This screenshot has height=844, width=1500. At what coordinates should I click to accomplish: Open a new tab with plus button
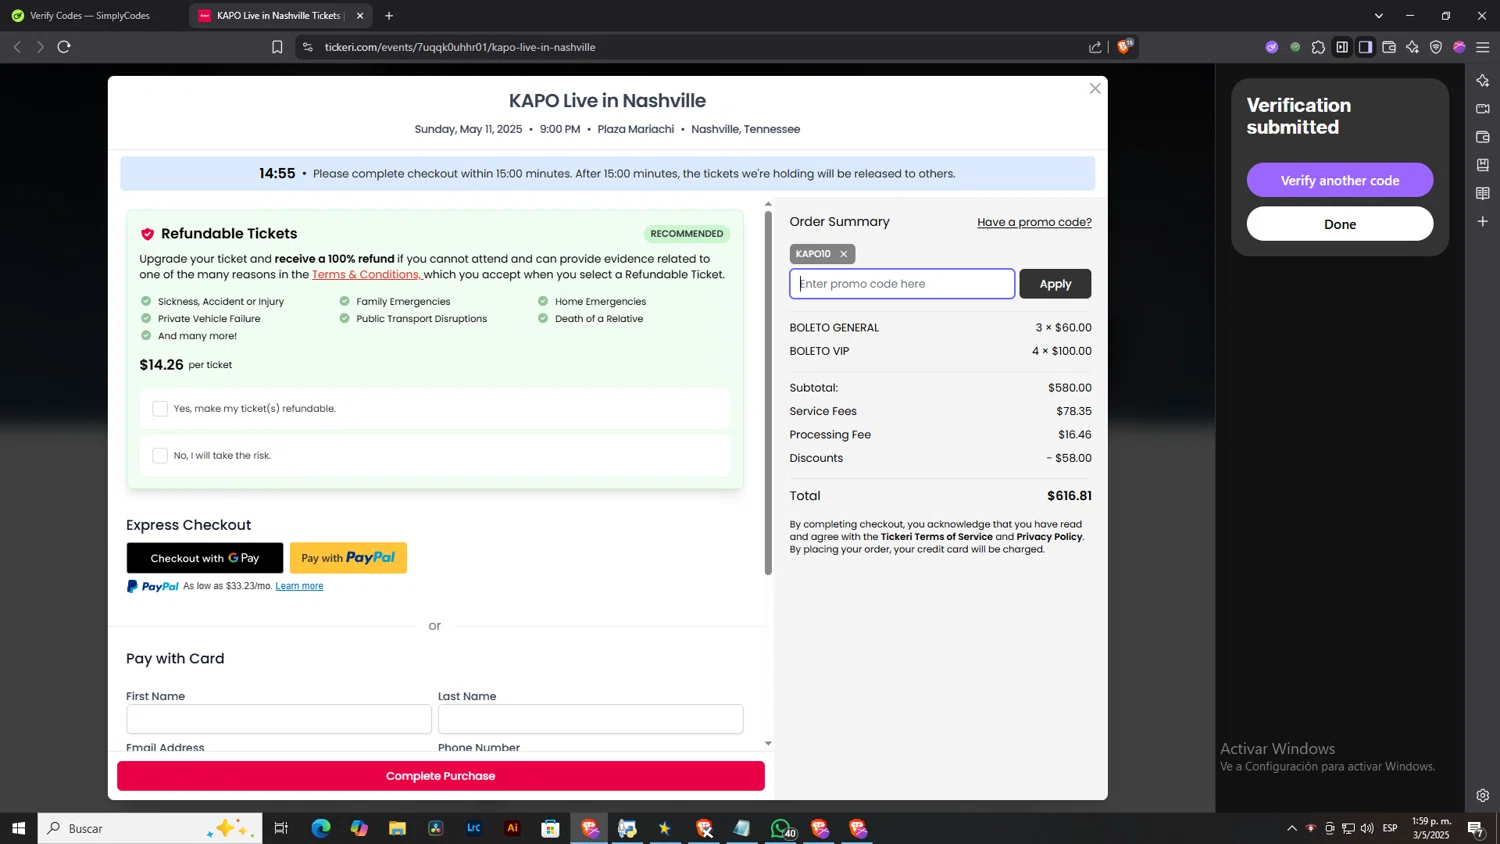pyautogui.click(x=389, y=16)
